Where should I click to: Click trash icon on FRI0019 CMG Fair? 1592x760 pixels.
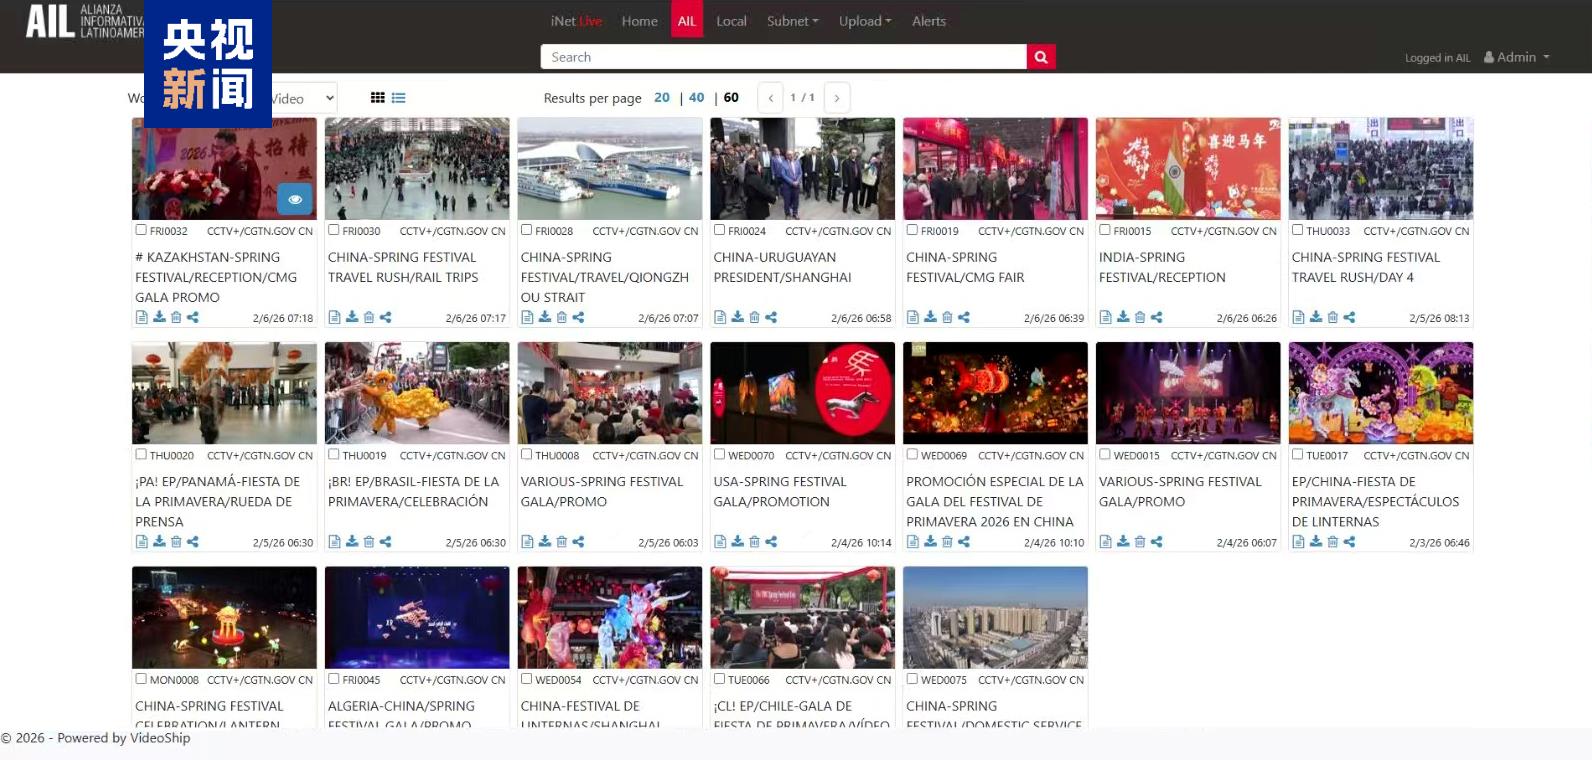[947, 317]
